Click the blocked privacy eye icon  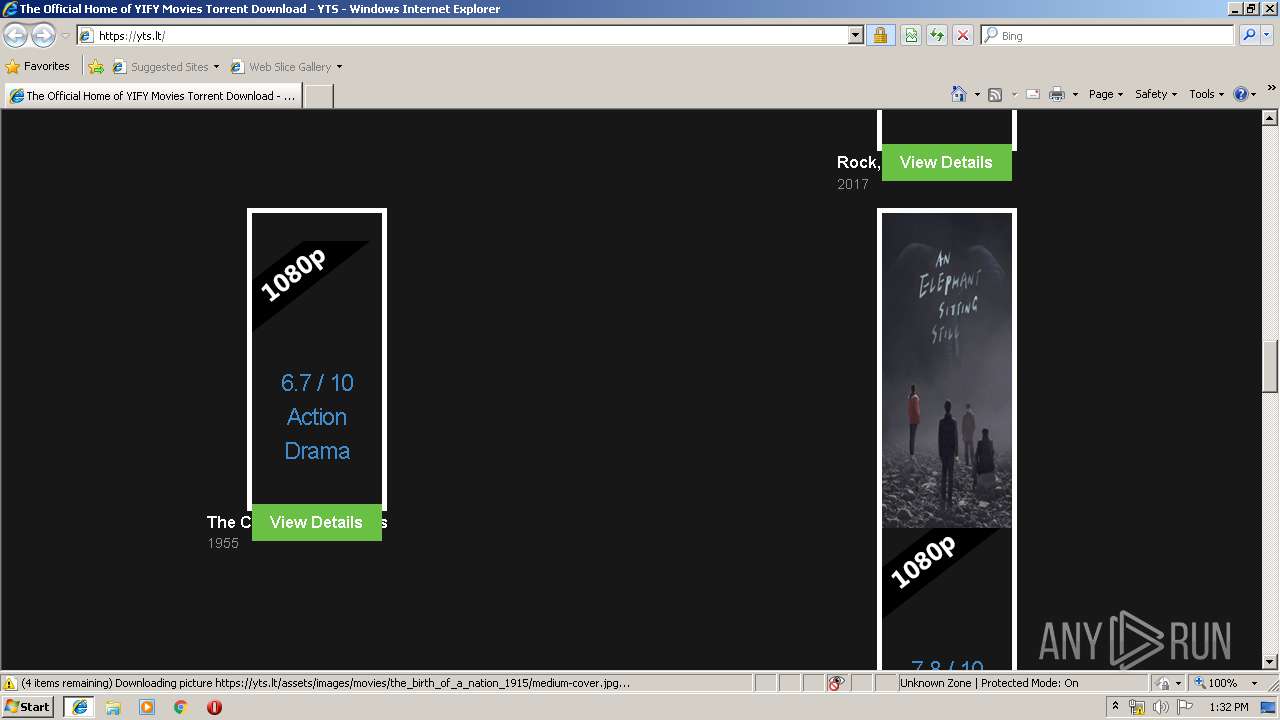coord(836,683)
